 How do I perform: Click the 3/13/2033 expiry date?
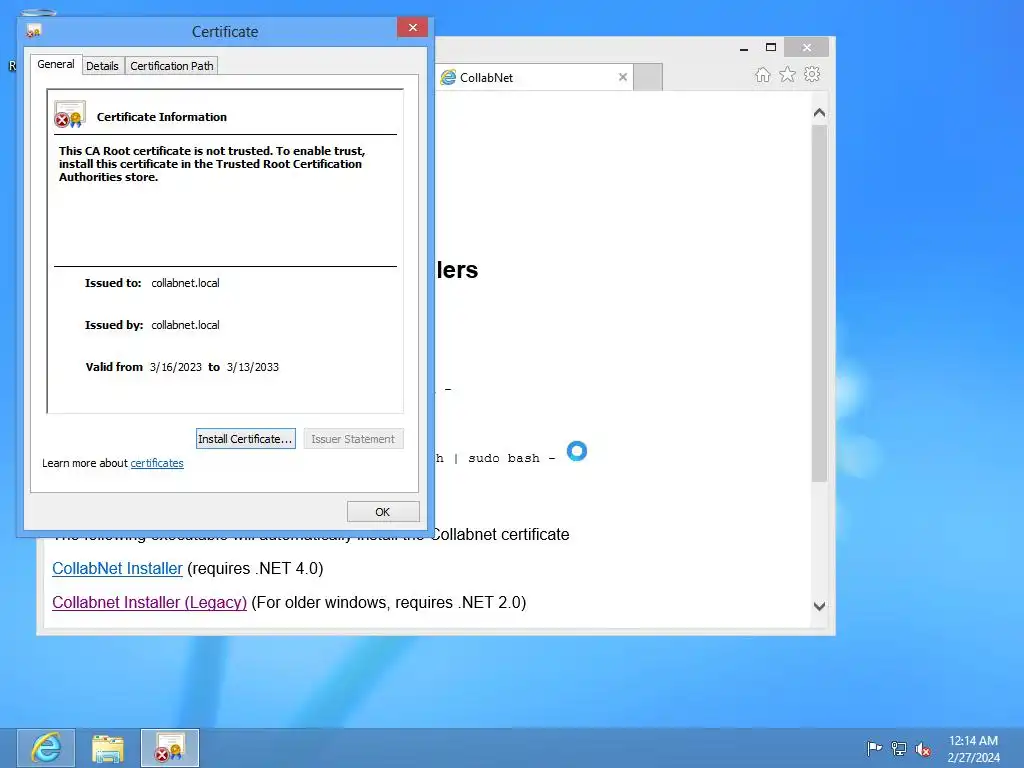pos(253,367)
